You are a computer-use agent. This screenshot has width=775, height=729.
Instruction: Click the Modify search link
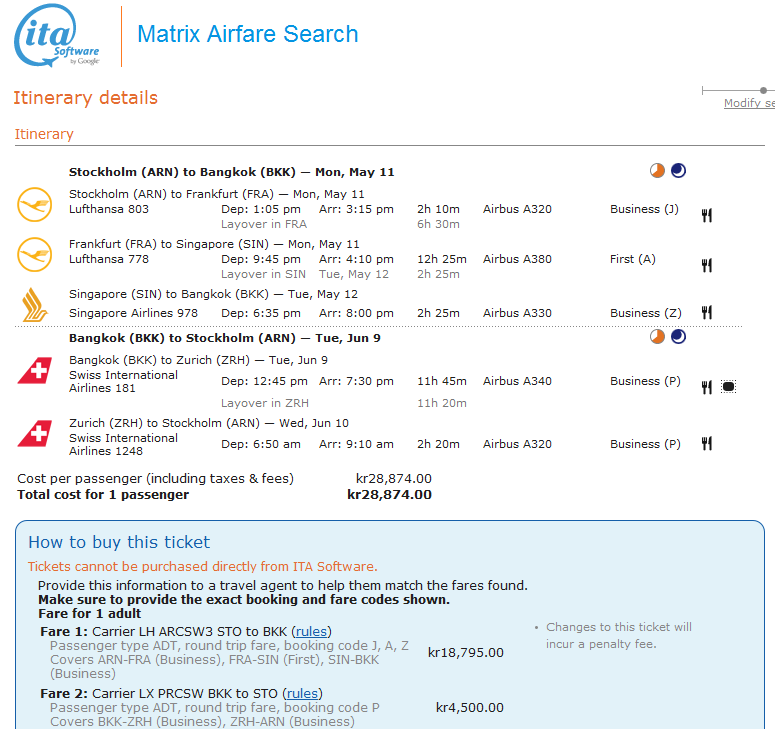coord(749,103)
